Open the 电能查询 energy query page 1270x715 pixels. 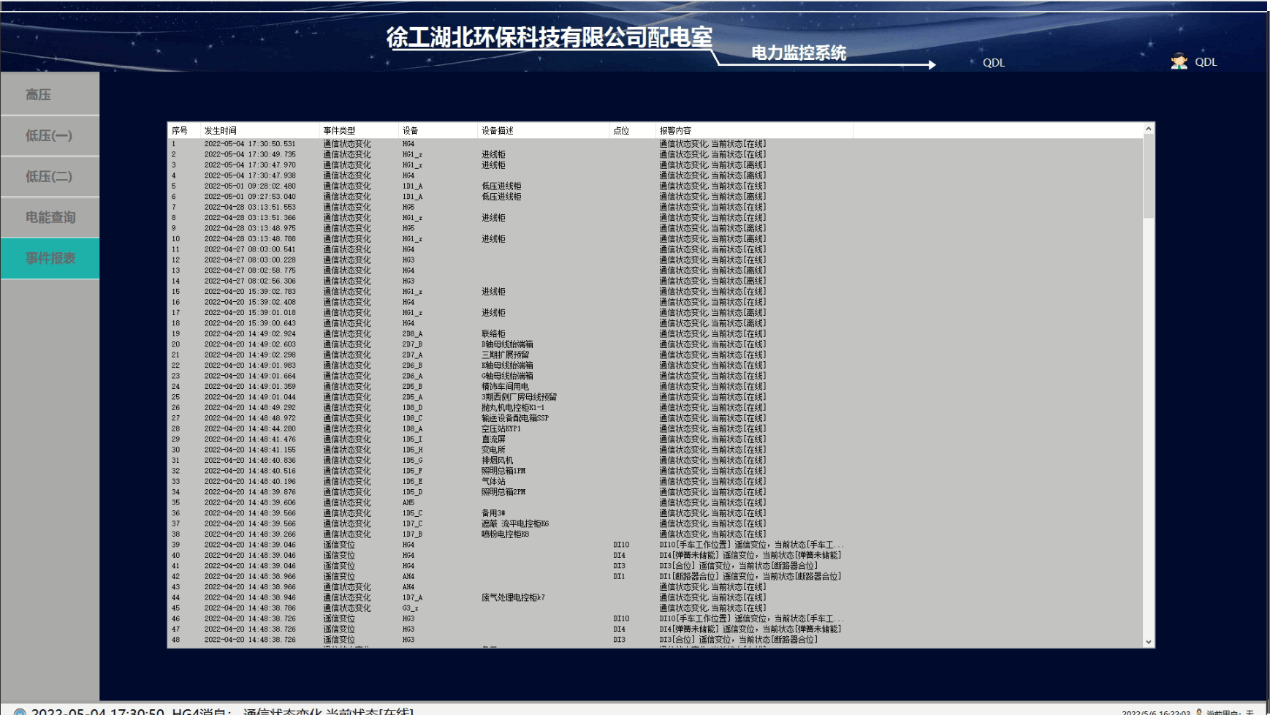coord(50,217)
